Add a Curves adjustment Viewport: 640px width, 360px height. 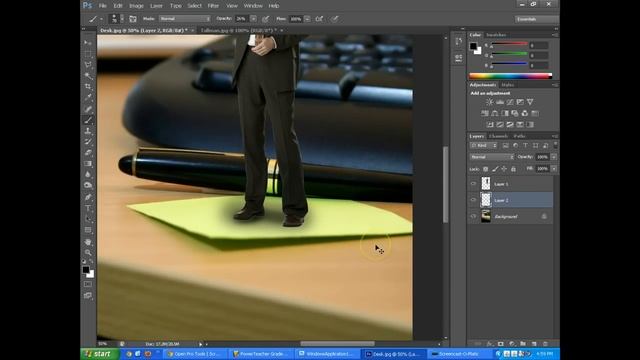coord(510,102)
